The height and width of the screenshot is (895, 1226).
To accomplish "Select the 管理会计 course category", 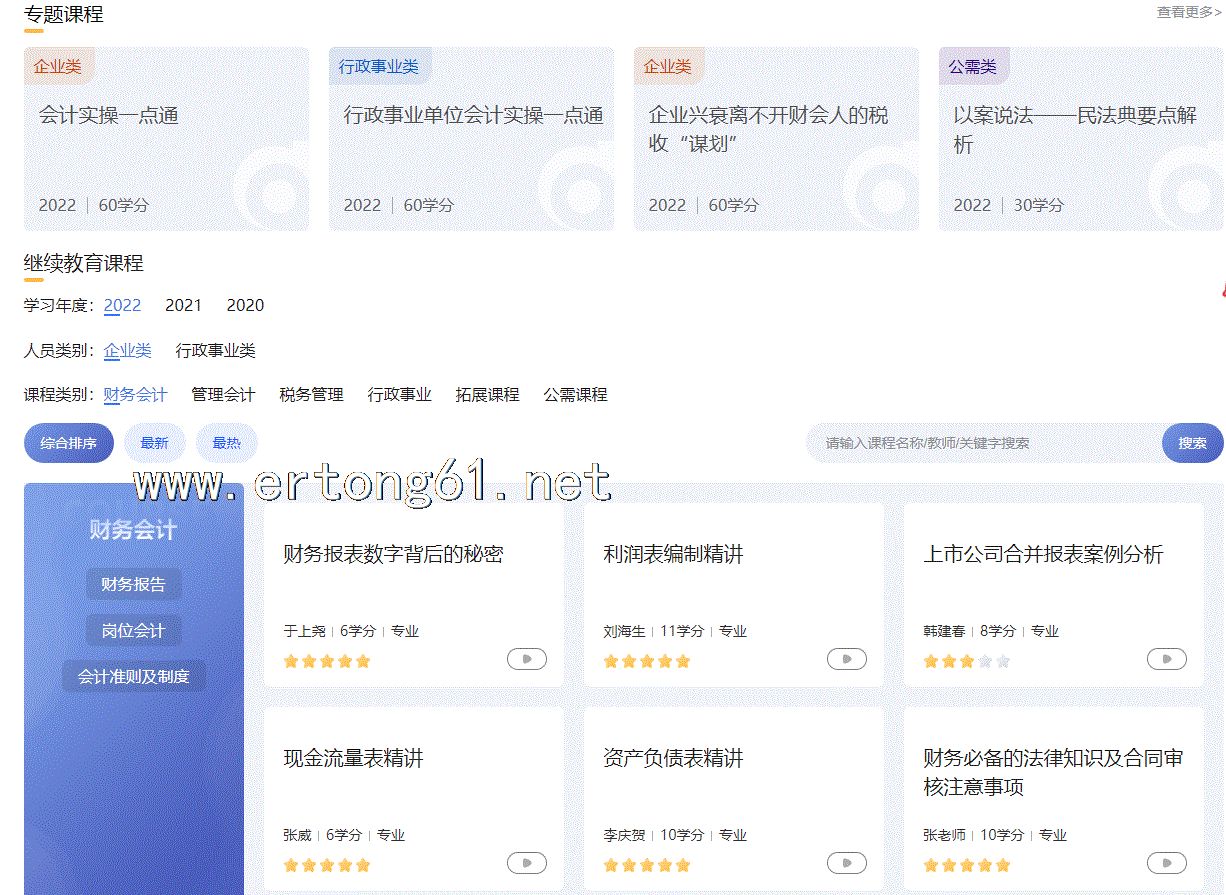I will 223,394.
